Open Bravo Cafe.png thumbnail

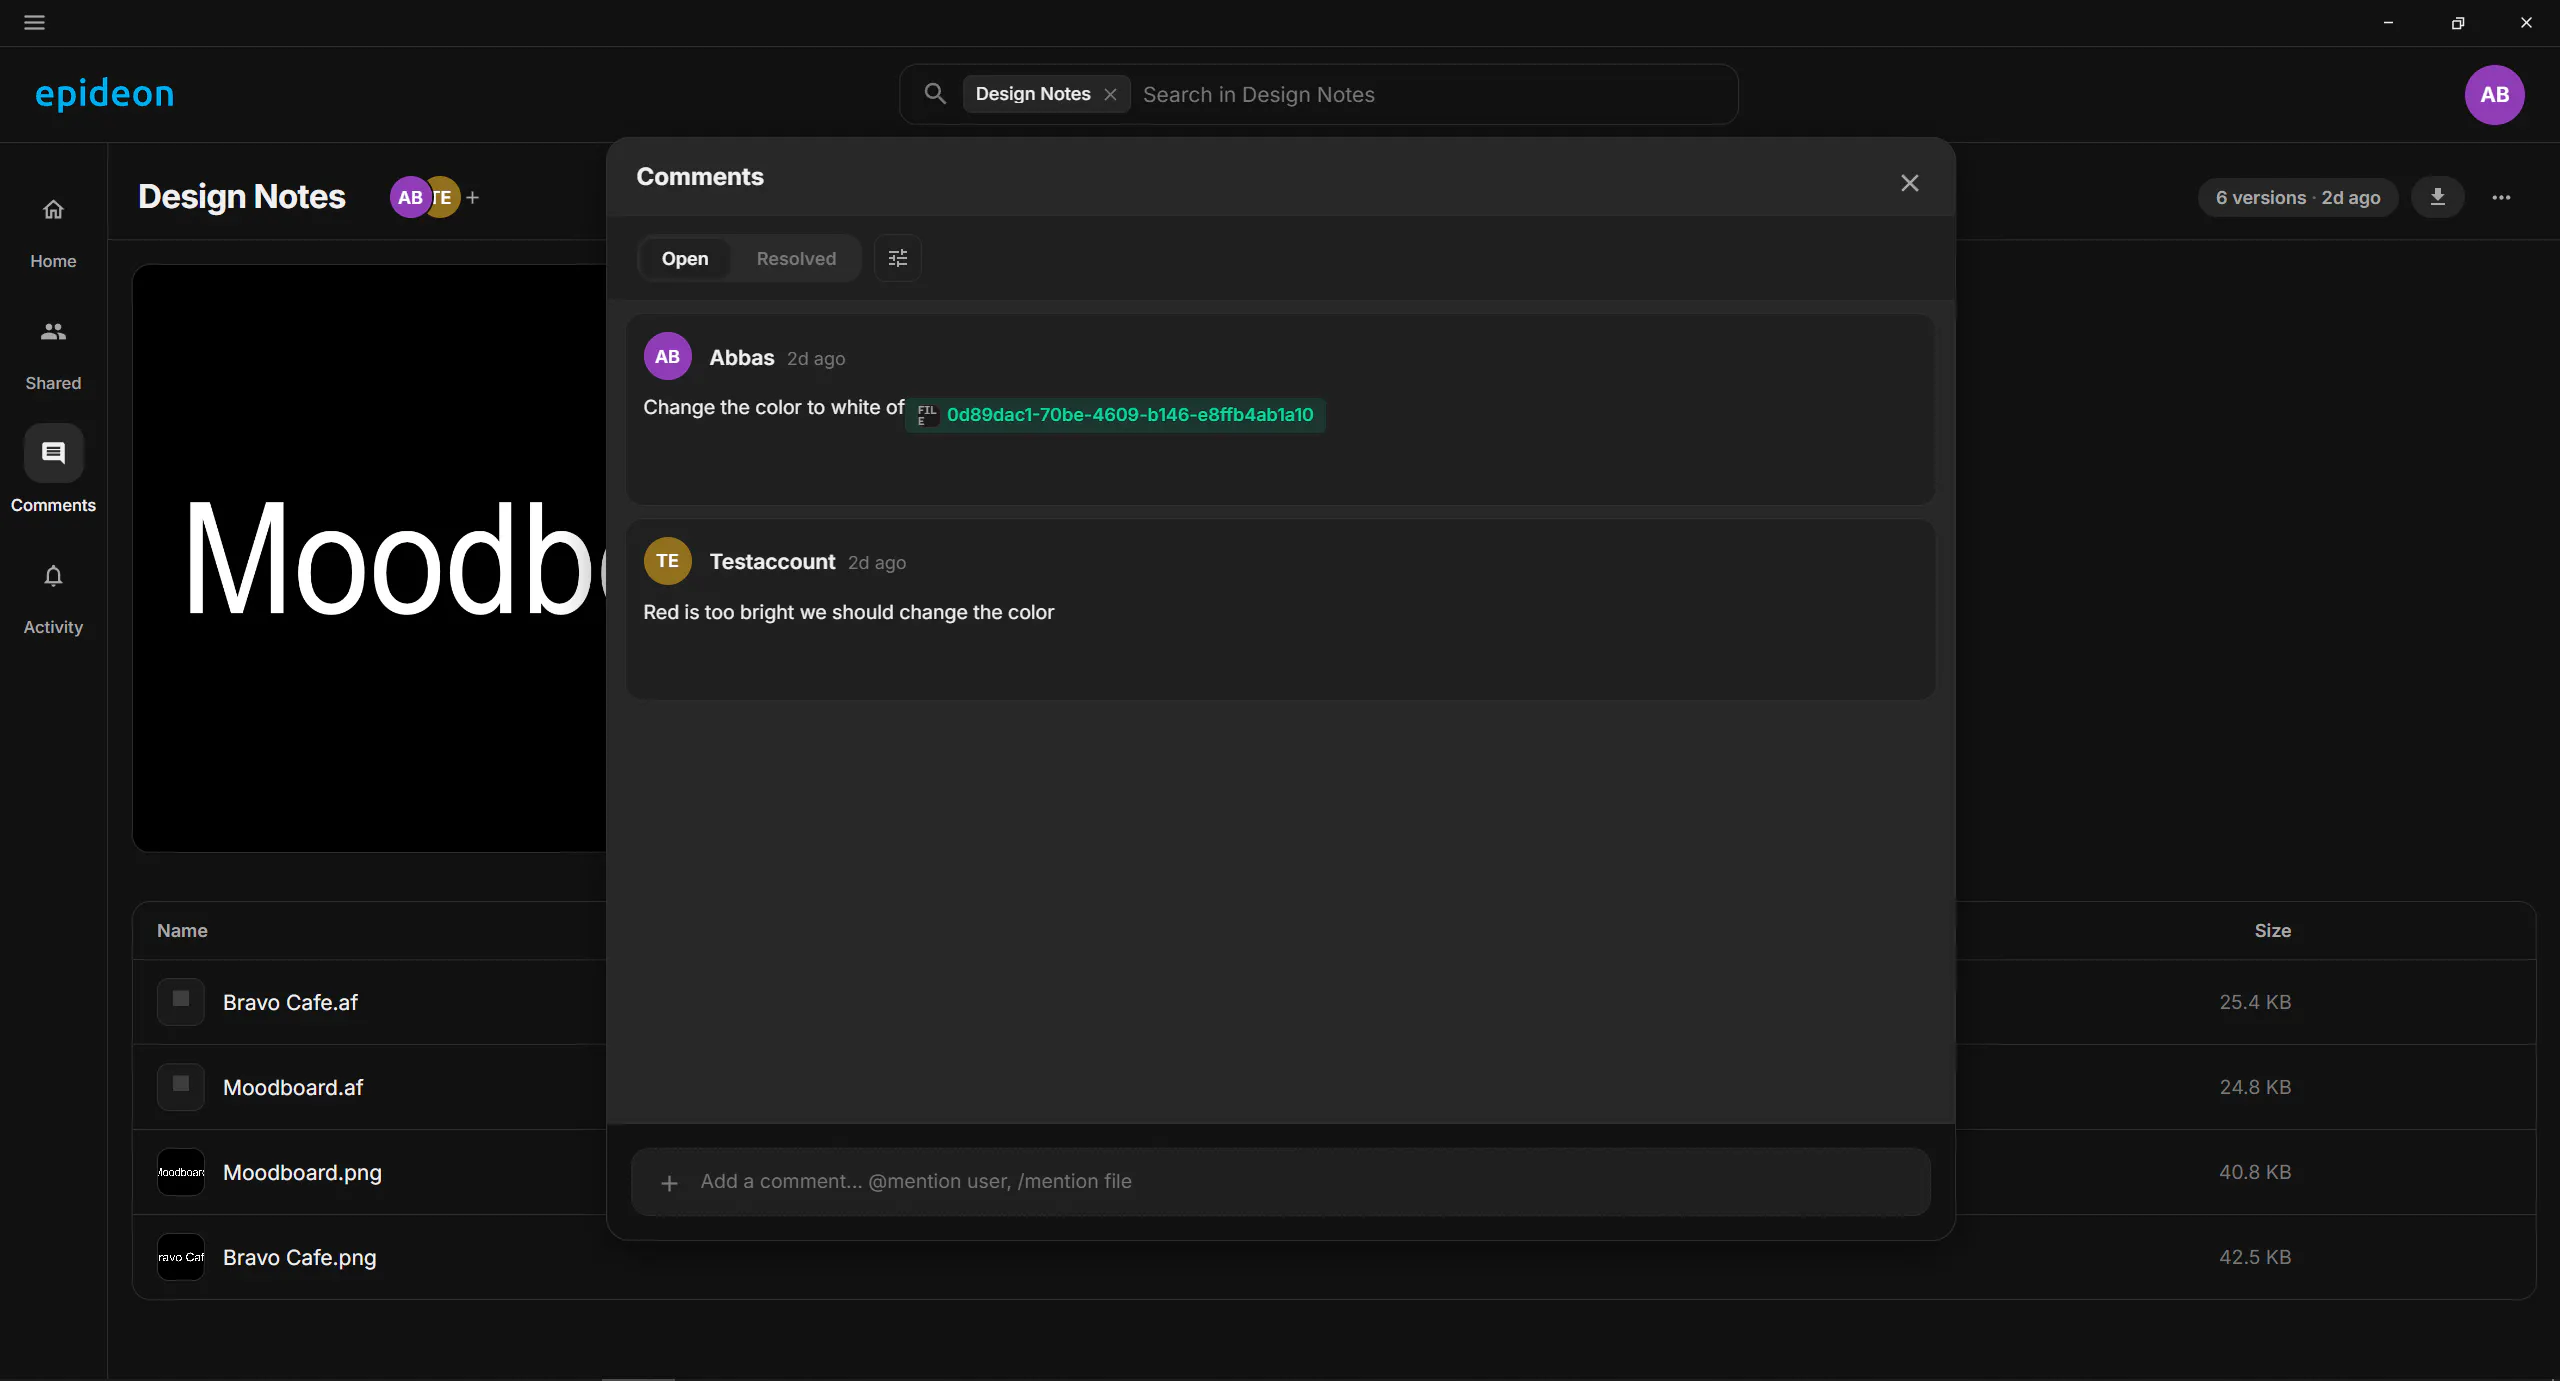[x=181, y=1256]
